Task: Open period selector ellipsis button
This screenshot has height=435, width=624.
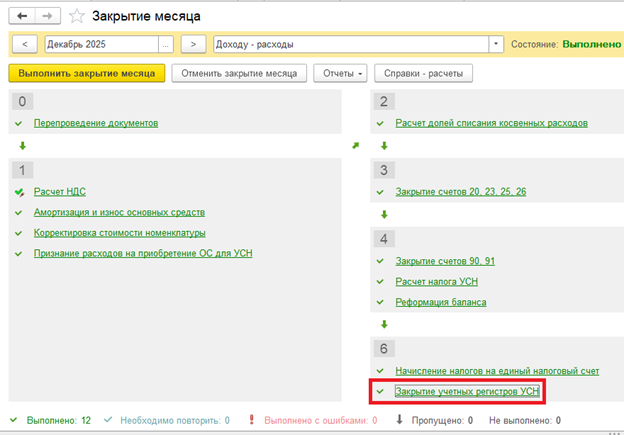Action: click(166, 44)
